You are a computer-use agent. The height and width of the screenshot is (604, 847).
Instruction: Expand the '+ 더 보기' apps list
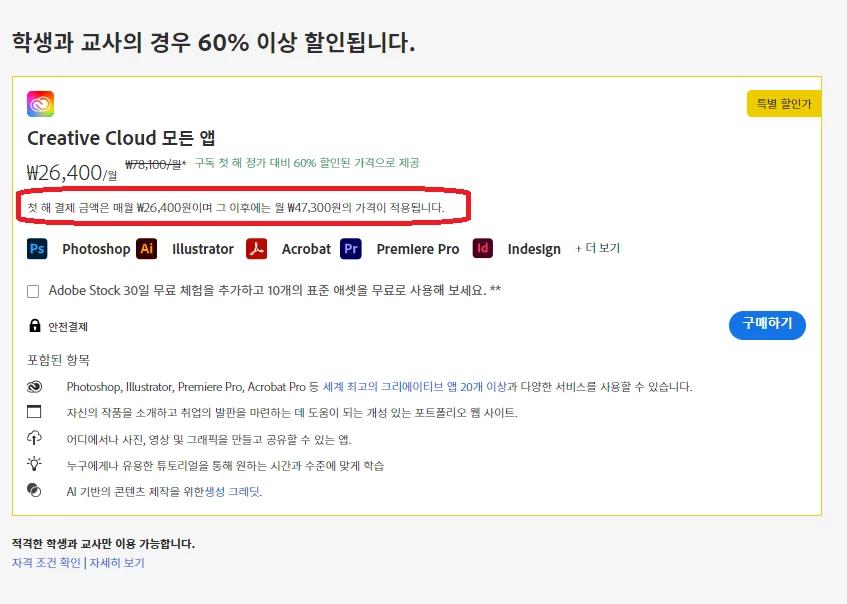597,248
